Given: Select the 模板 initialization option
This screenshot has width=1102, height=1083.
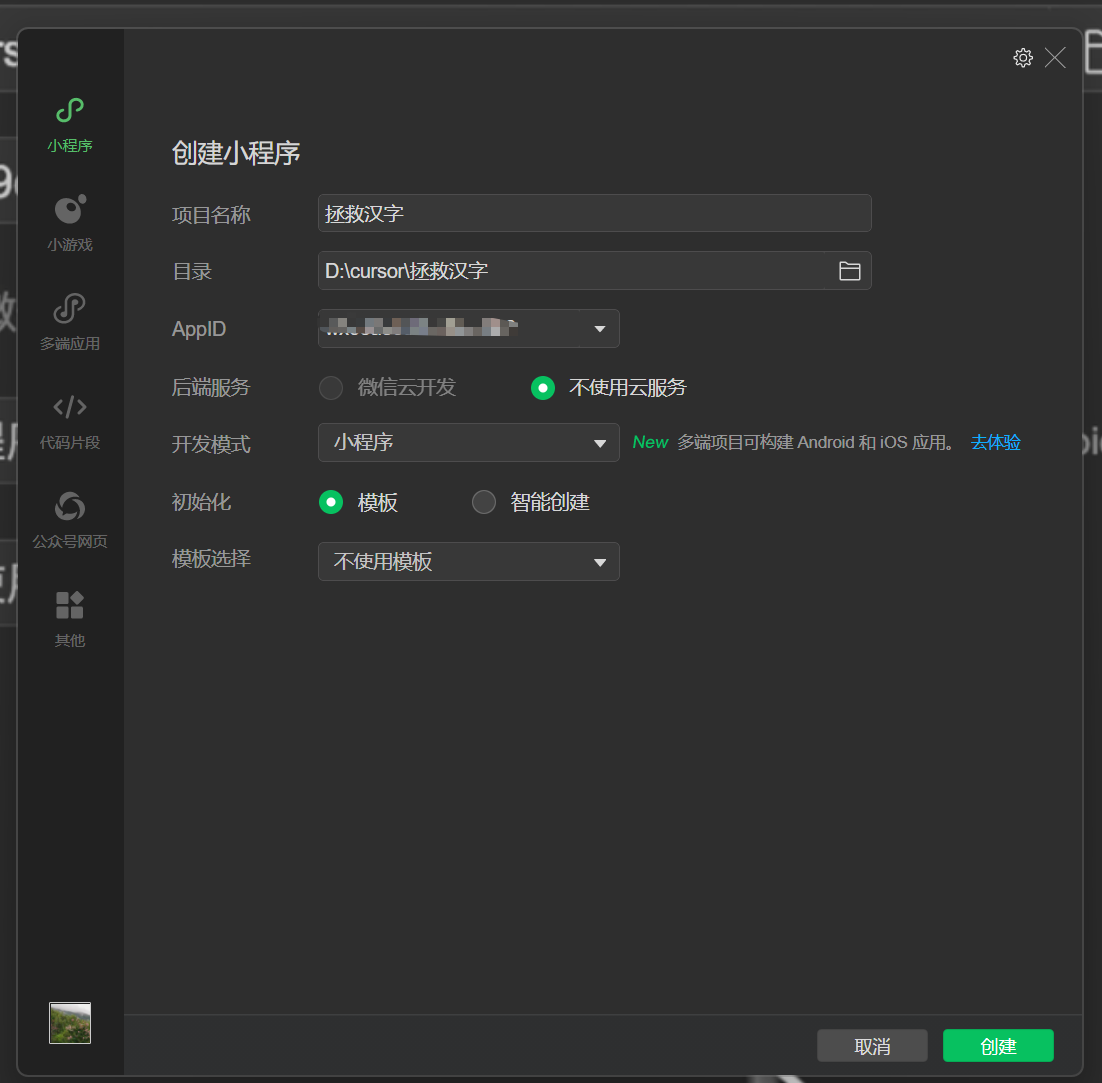Looking at the screenshot, I should 331,502.
